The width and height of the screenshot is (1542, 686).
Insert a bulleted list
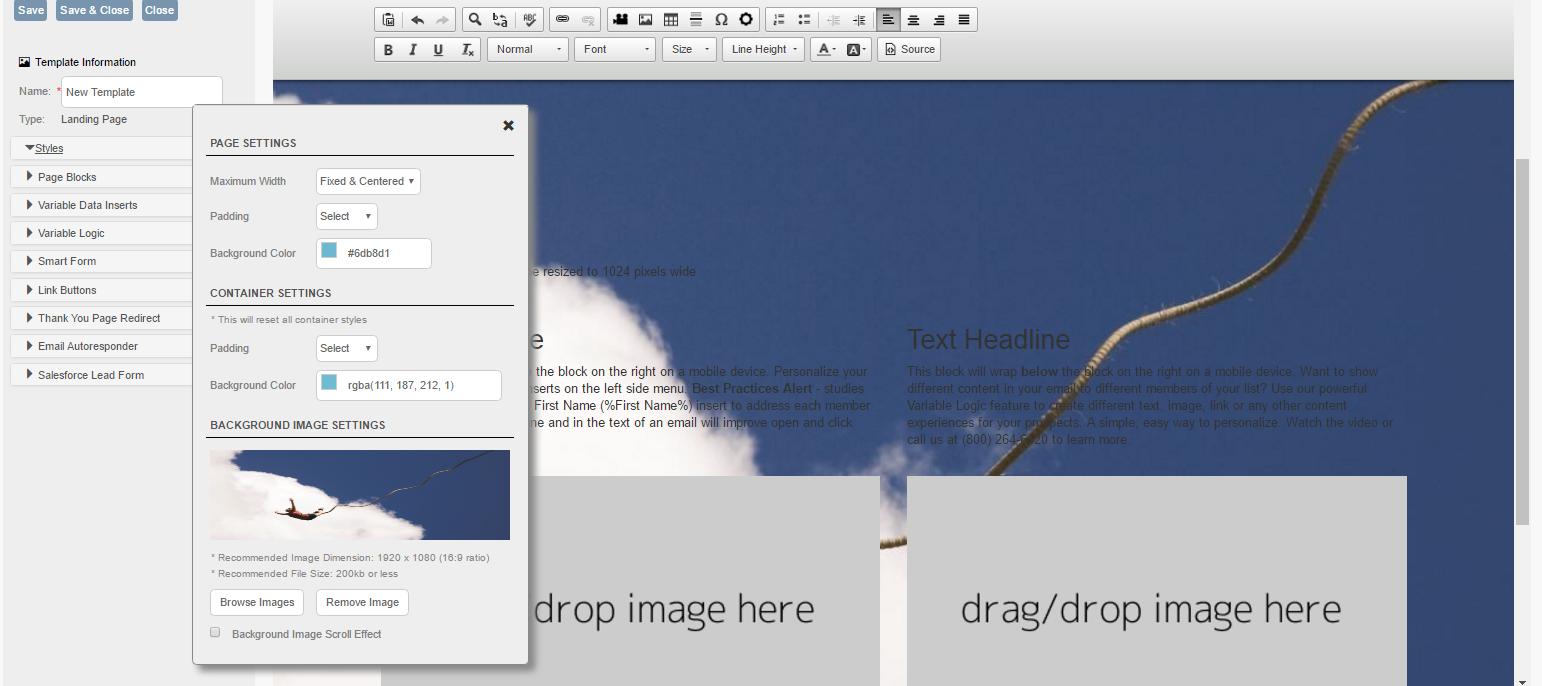(804, 20)
